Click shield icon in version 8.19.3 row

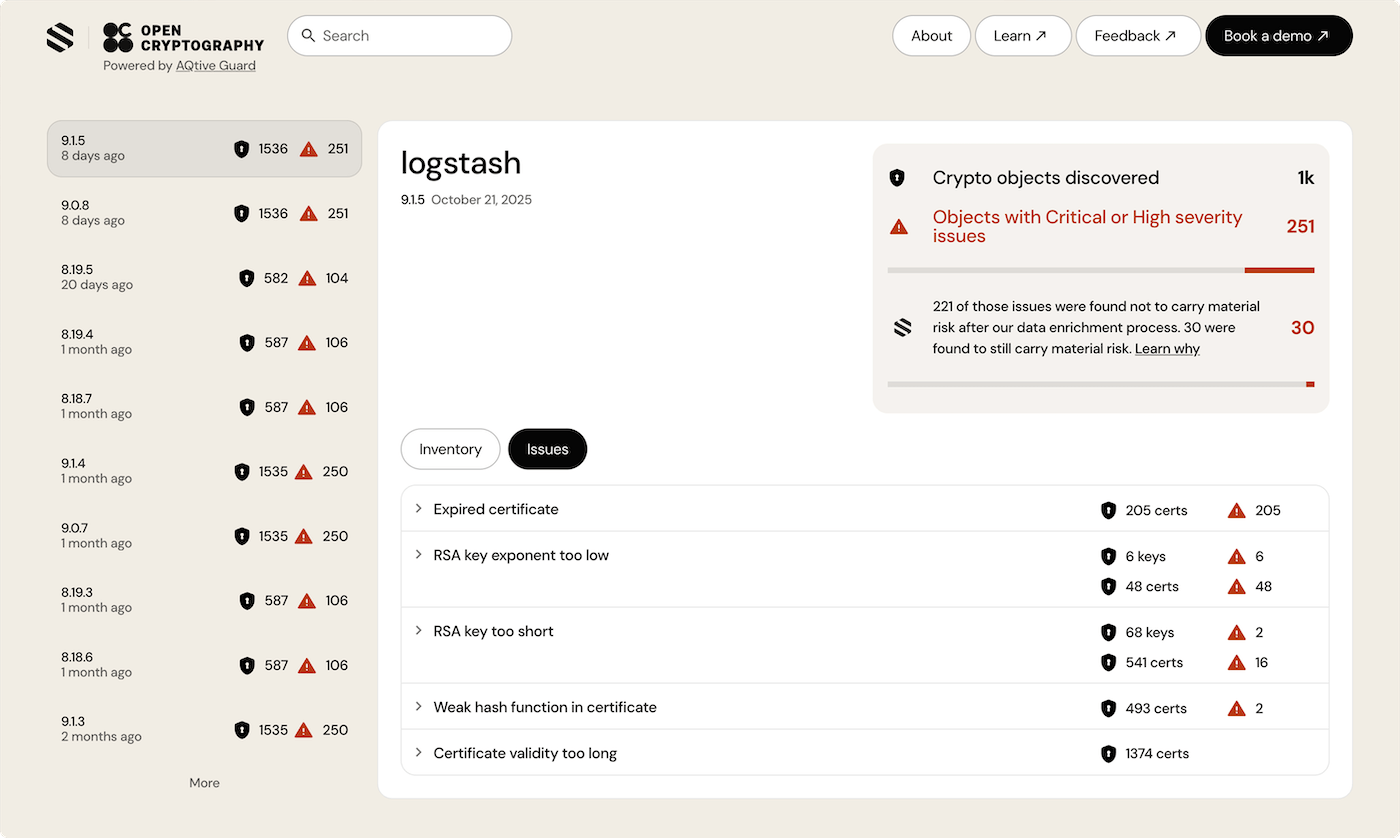(x=247, y=600)
